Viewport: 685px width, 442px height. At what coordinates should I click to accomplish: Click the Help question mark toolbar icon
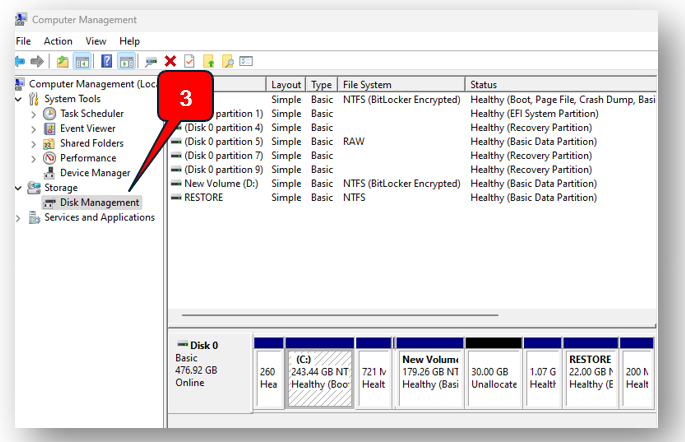[106, 61]
